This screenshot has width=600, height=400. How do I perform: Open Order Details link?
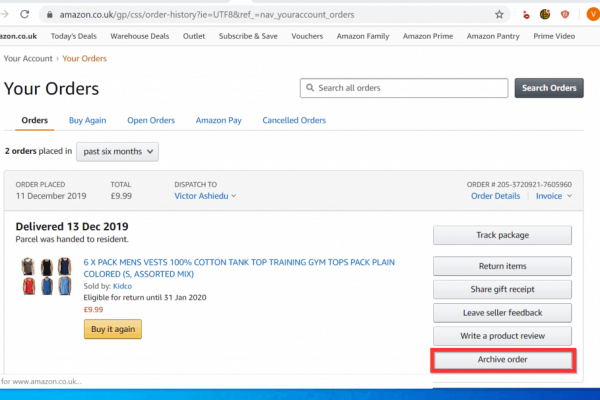coord(495,196)
